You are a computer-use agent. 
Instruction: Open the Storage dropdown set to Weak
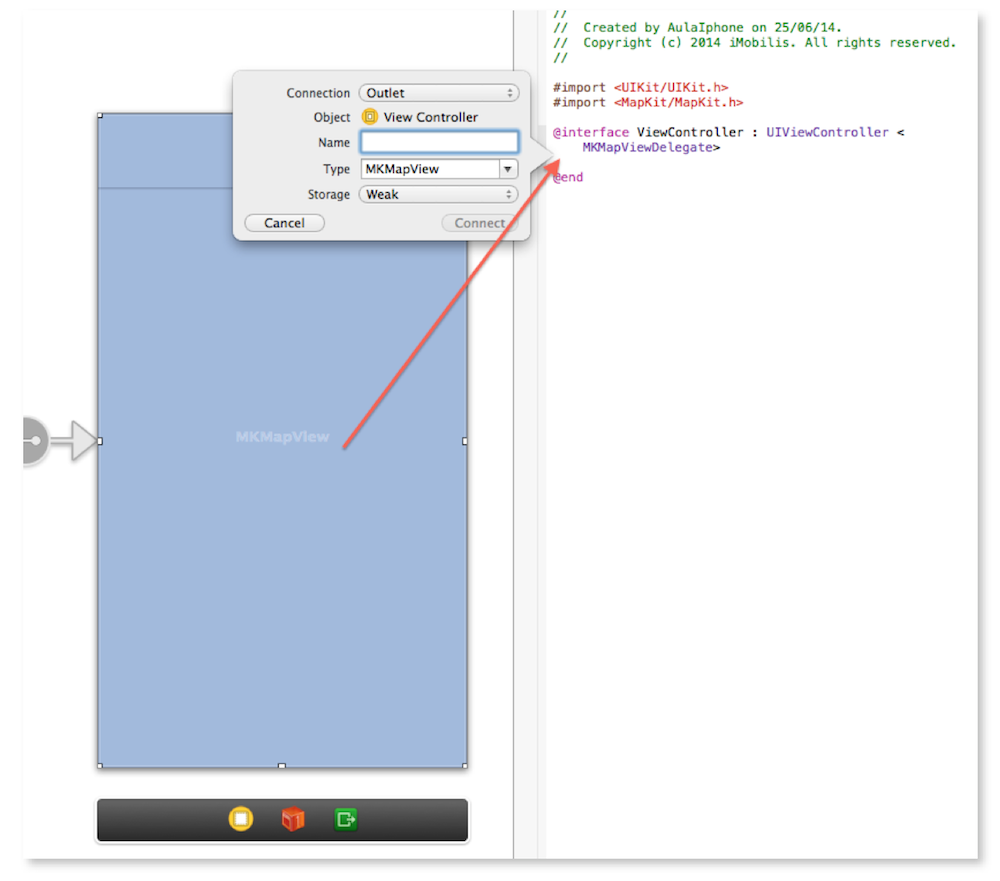click(438, 194)
